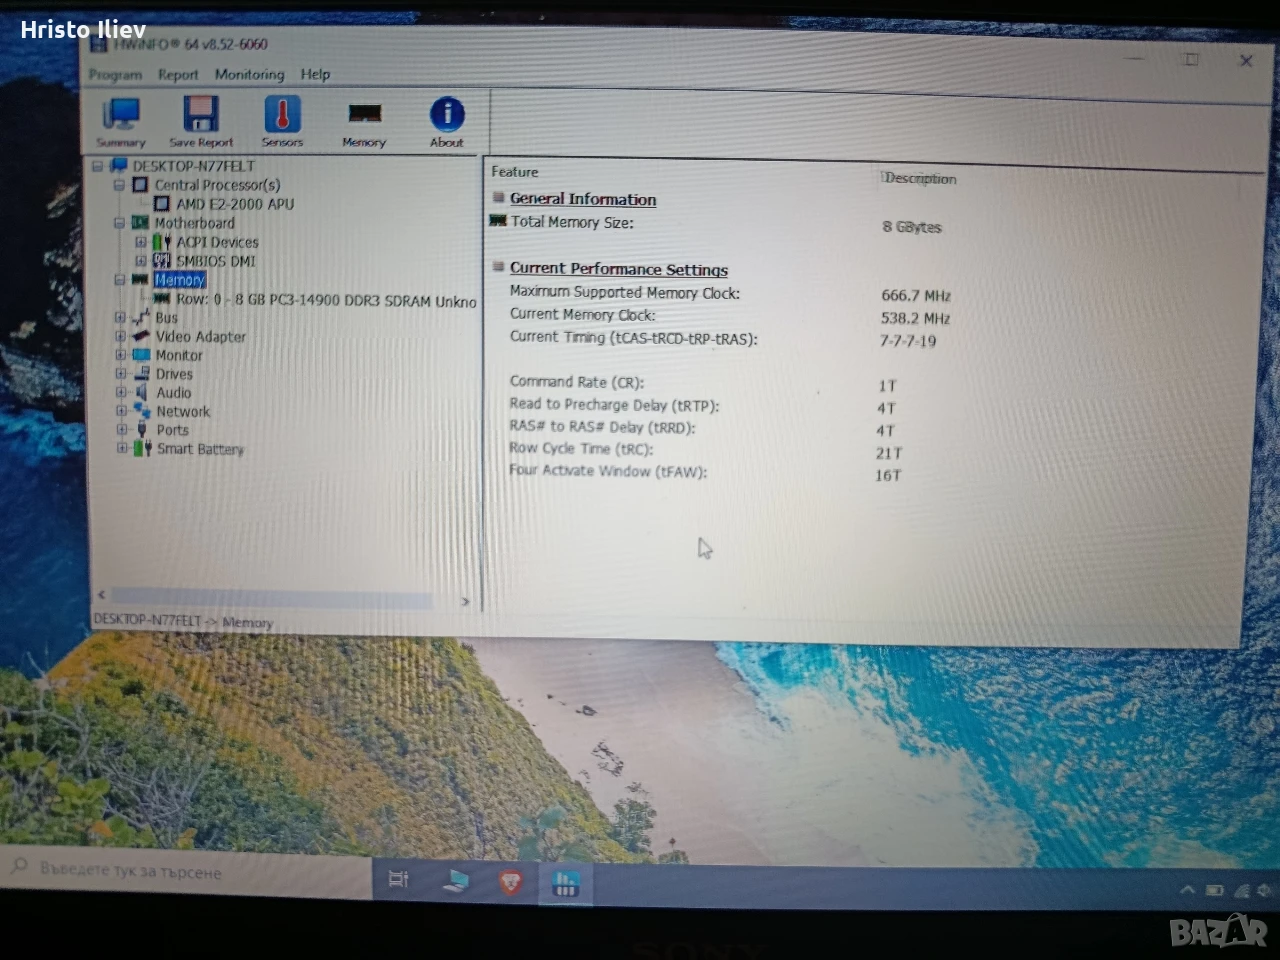Click the 8 GBytes value
Image resolution: width=1280 pixels, height=960 pixels.
coord(912,227)
